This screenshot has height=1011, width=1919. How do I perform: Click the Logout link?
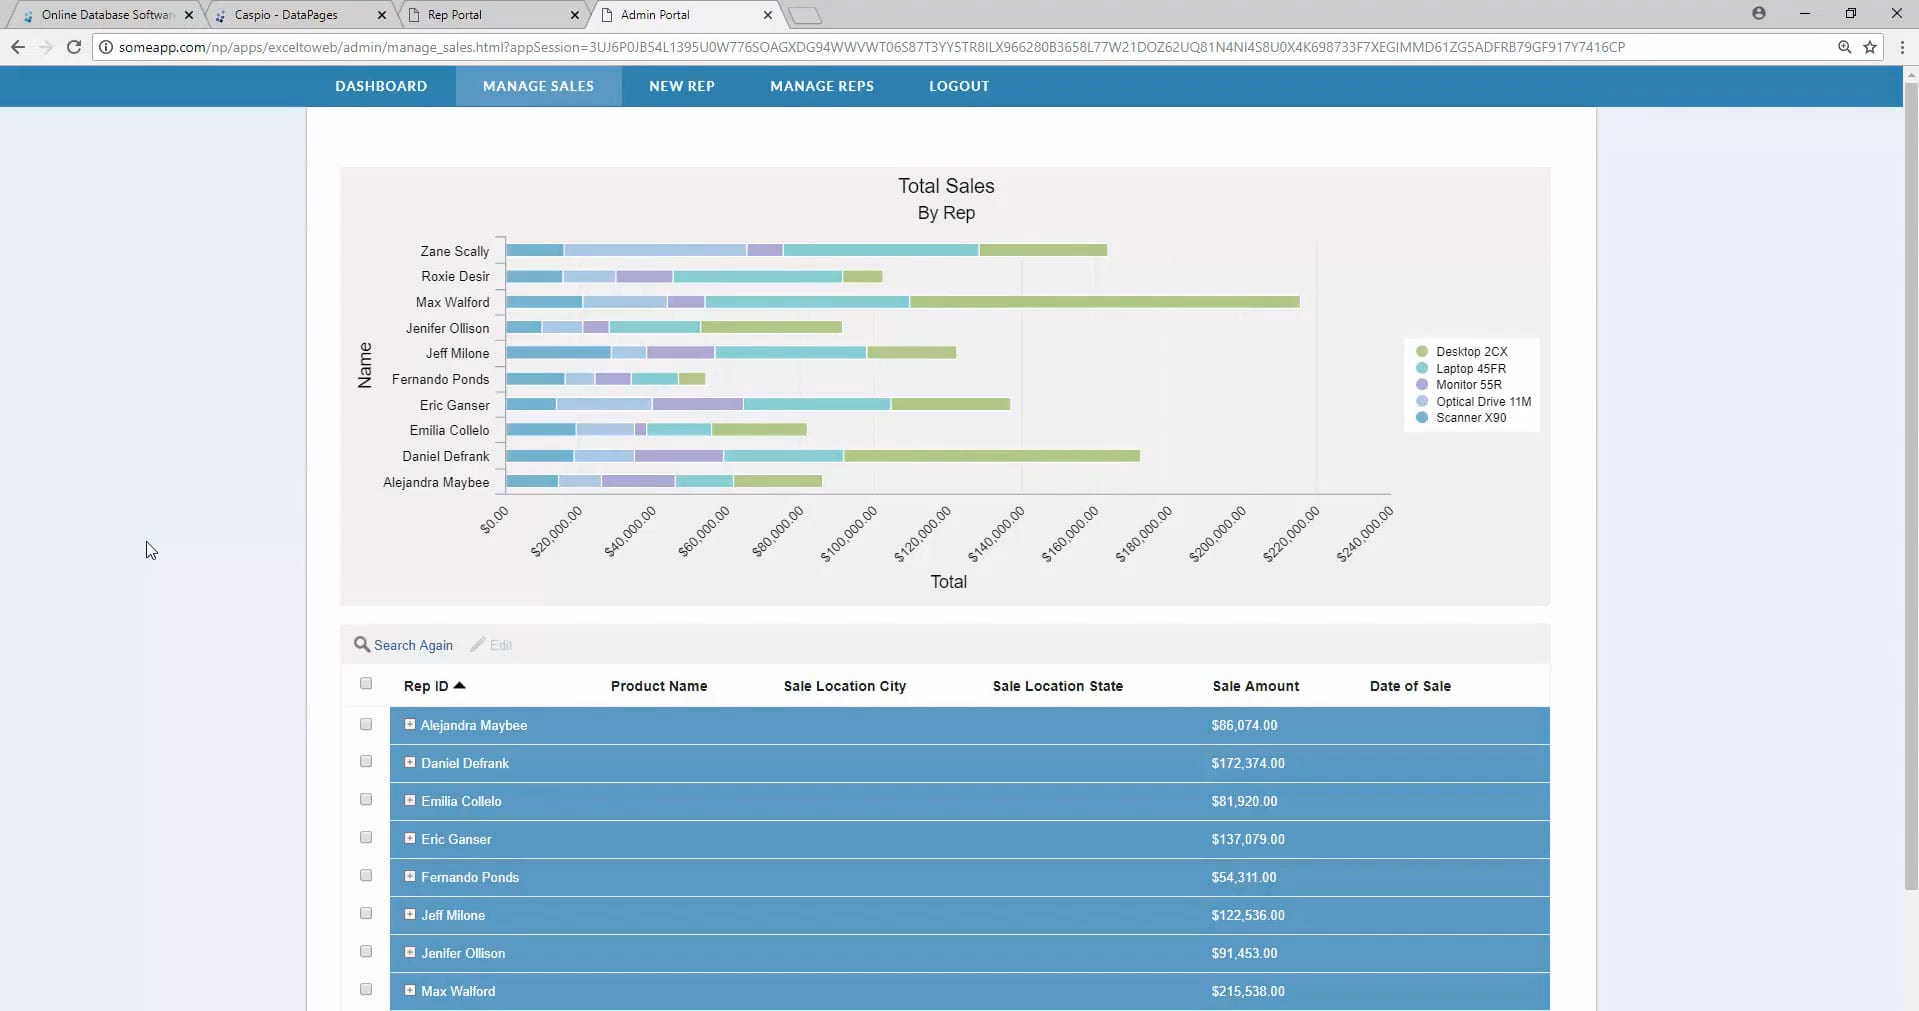point(958,86)
